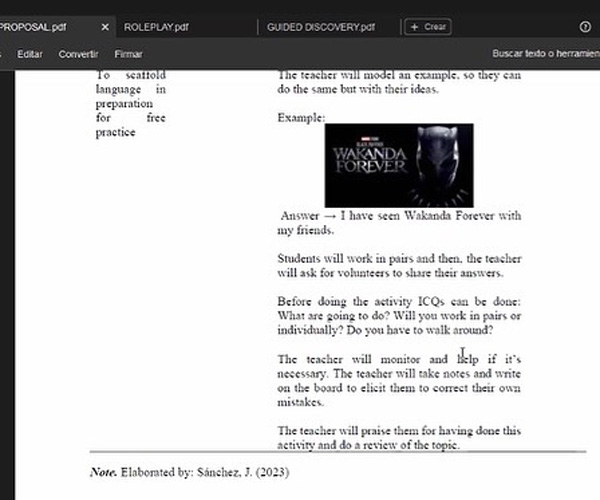Close the PROPOSAL.pdf tab
Viewport: 600px width, 500px height.
[105, 27]
